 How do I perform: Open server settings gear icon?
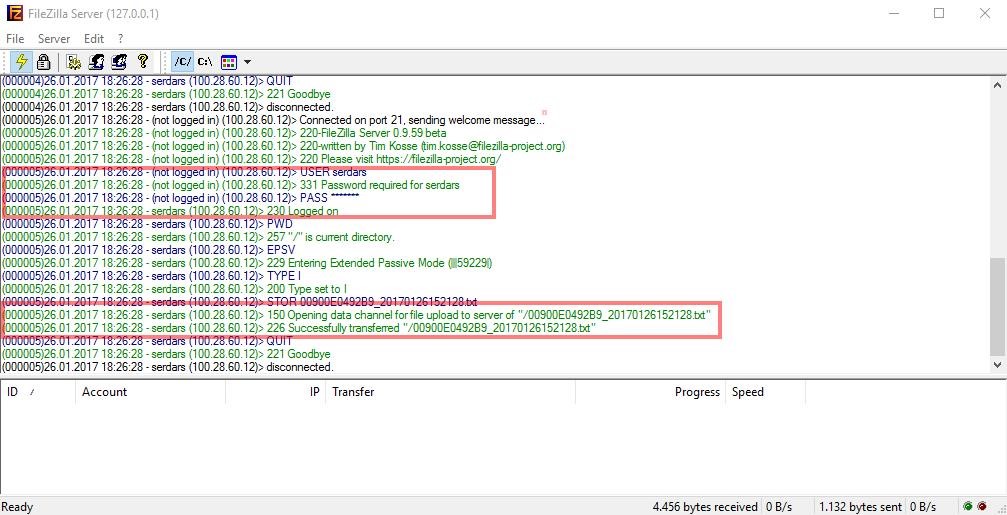[x=74, y=62]
